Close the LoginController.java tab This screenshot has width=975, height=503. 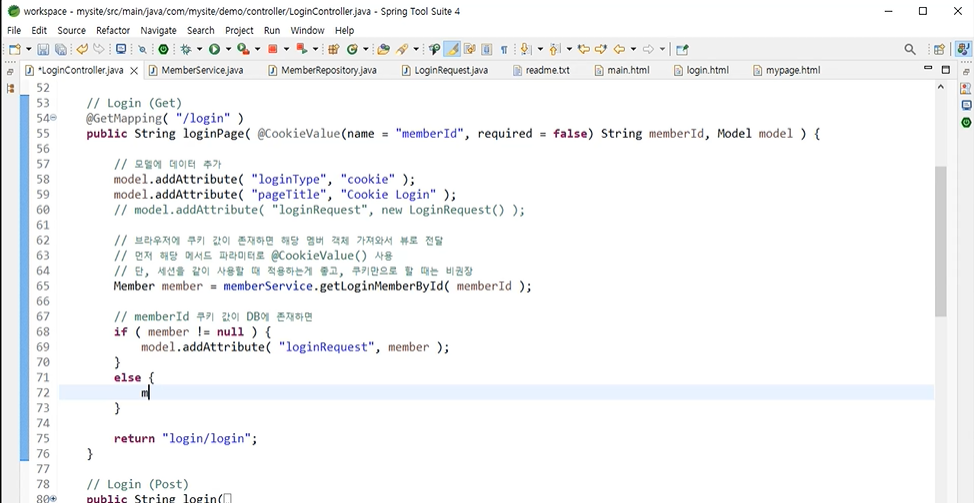[134, 71]
